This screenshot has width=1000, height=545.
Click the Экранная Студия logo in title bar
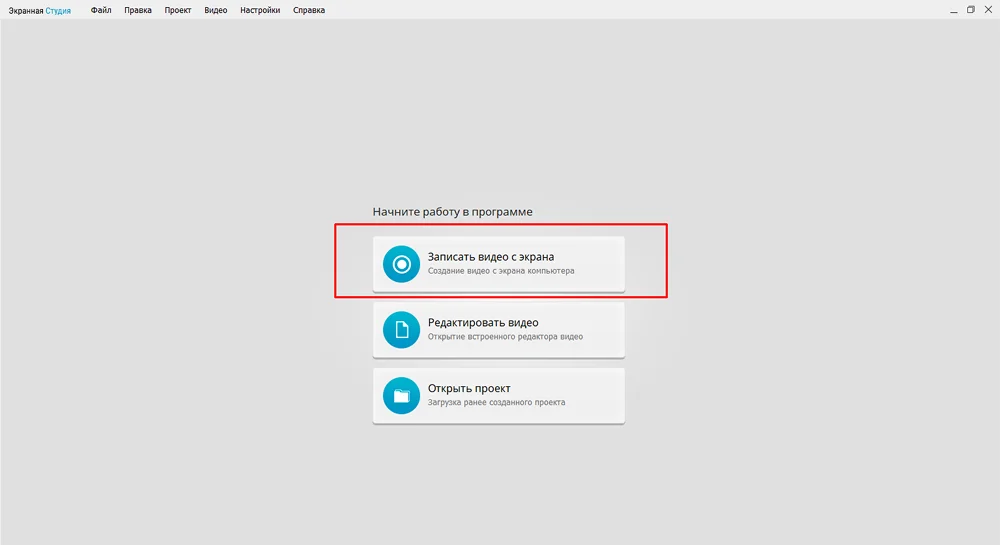click(40, 10)
